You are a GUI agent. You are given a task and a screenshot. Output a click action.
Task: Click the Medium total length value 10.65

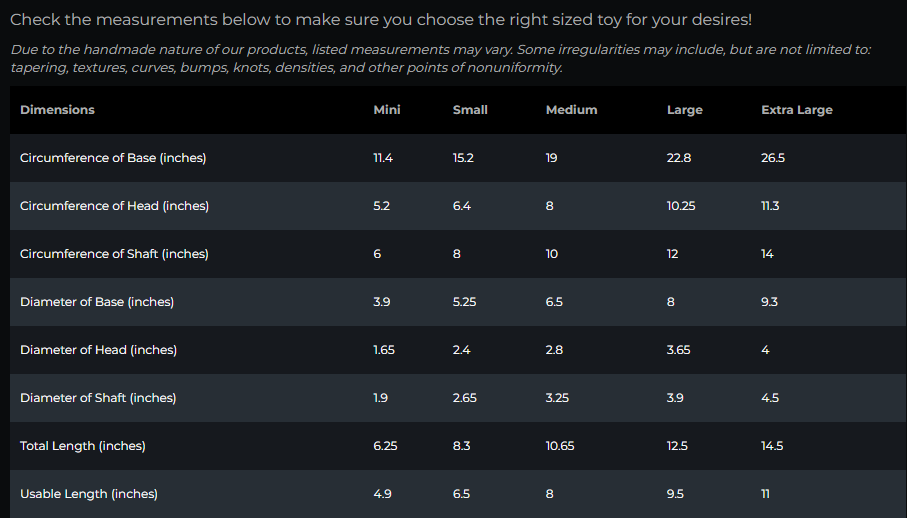pos(560,446)
